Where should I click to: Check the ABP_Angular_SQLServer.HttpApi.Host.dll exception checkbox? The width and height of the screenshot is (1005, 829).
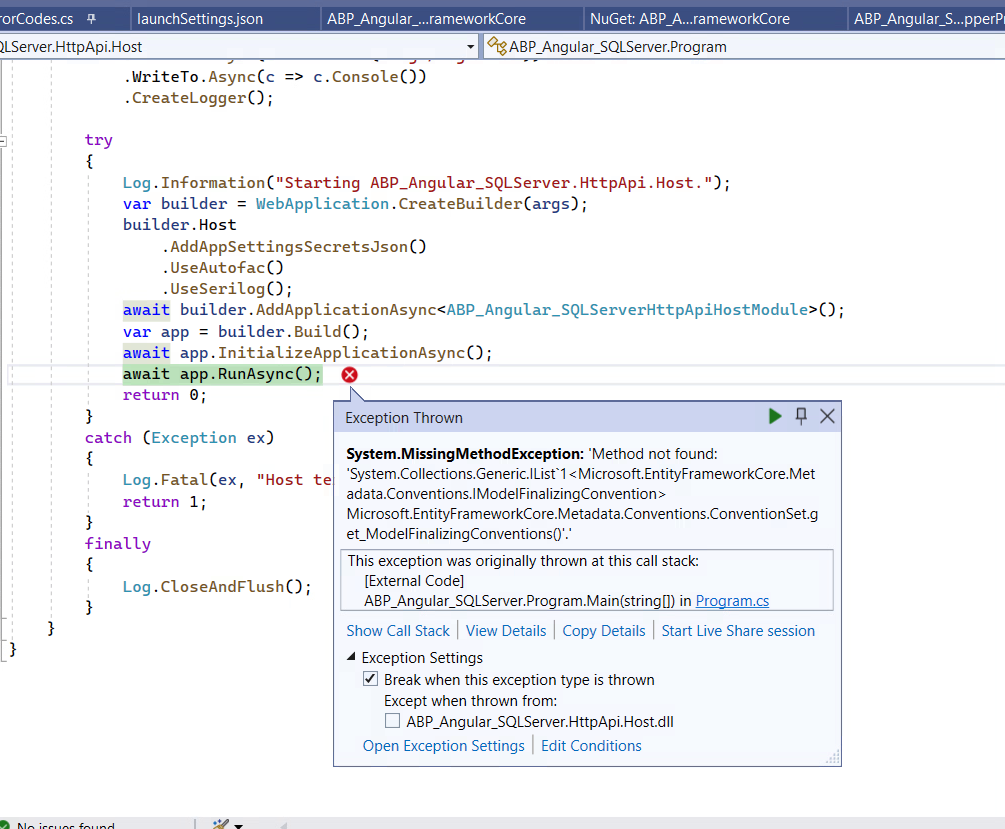393,721
